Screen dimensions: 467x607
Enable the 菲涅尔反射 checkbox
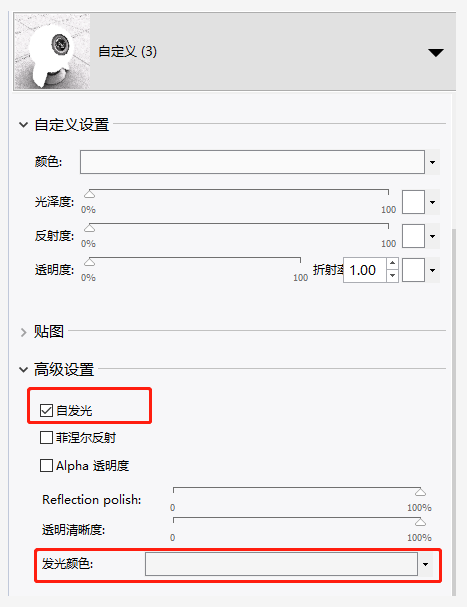(x=46, y=438)
